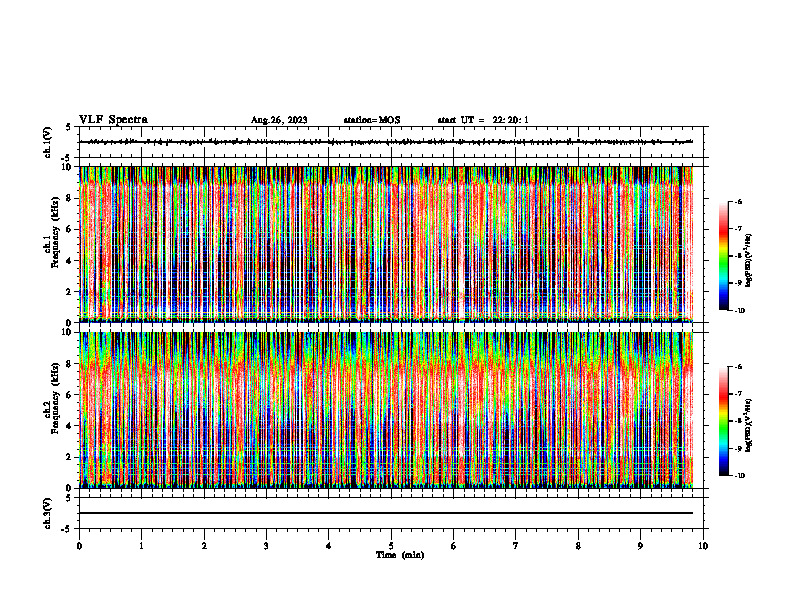This screenshot has width=792, height=612.
Task: Click the ch.1 color bar unit label
Action: coord(749,260)
